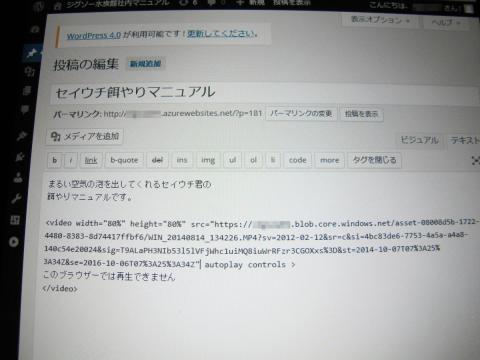Screen dimensions: 480x360
Task: Open the Pages sidebar icon
Action: coord(27,90)
